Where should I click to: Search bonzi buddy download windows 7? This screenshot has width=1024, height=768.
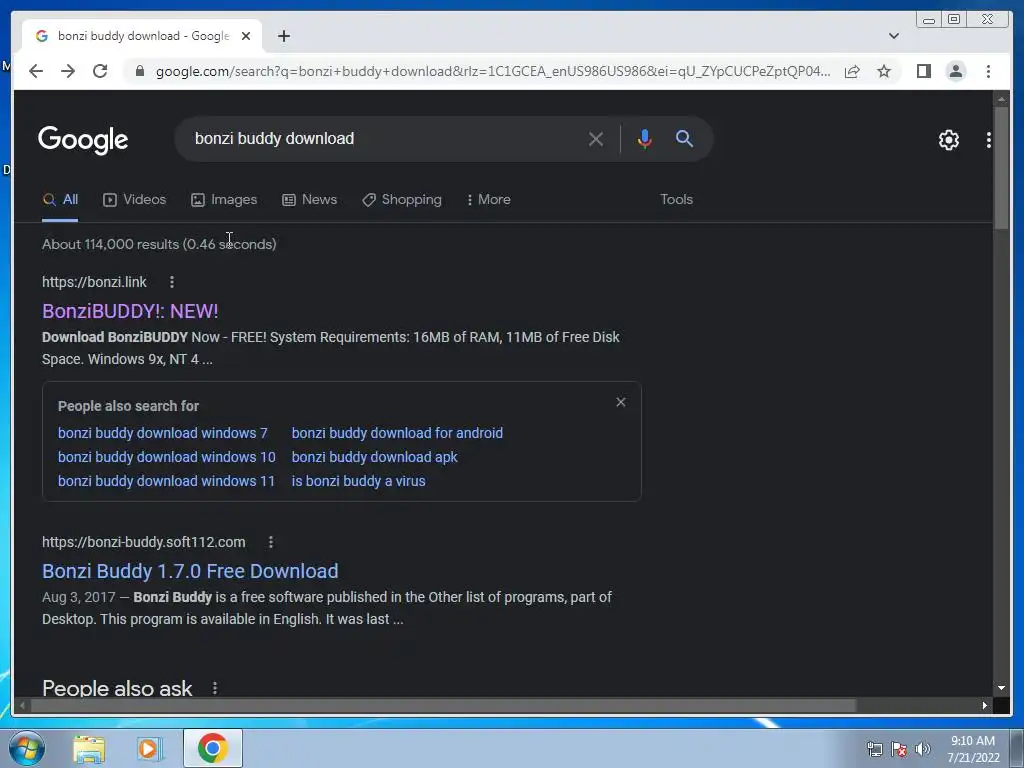(x=163, y=433)
